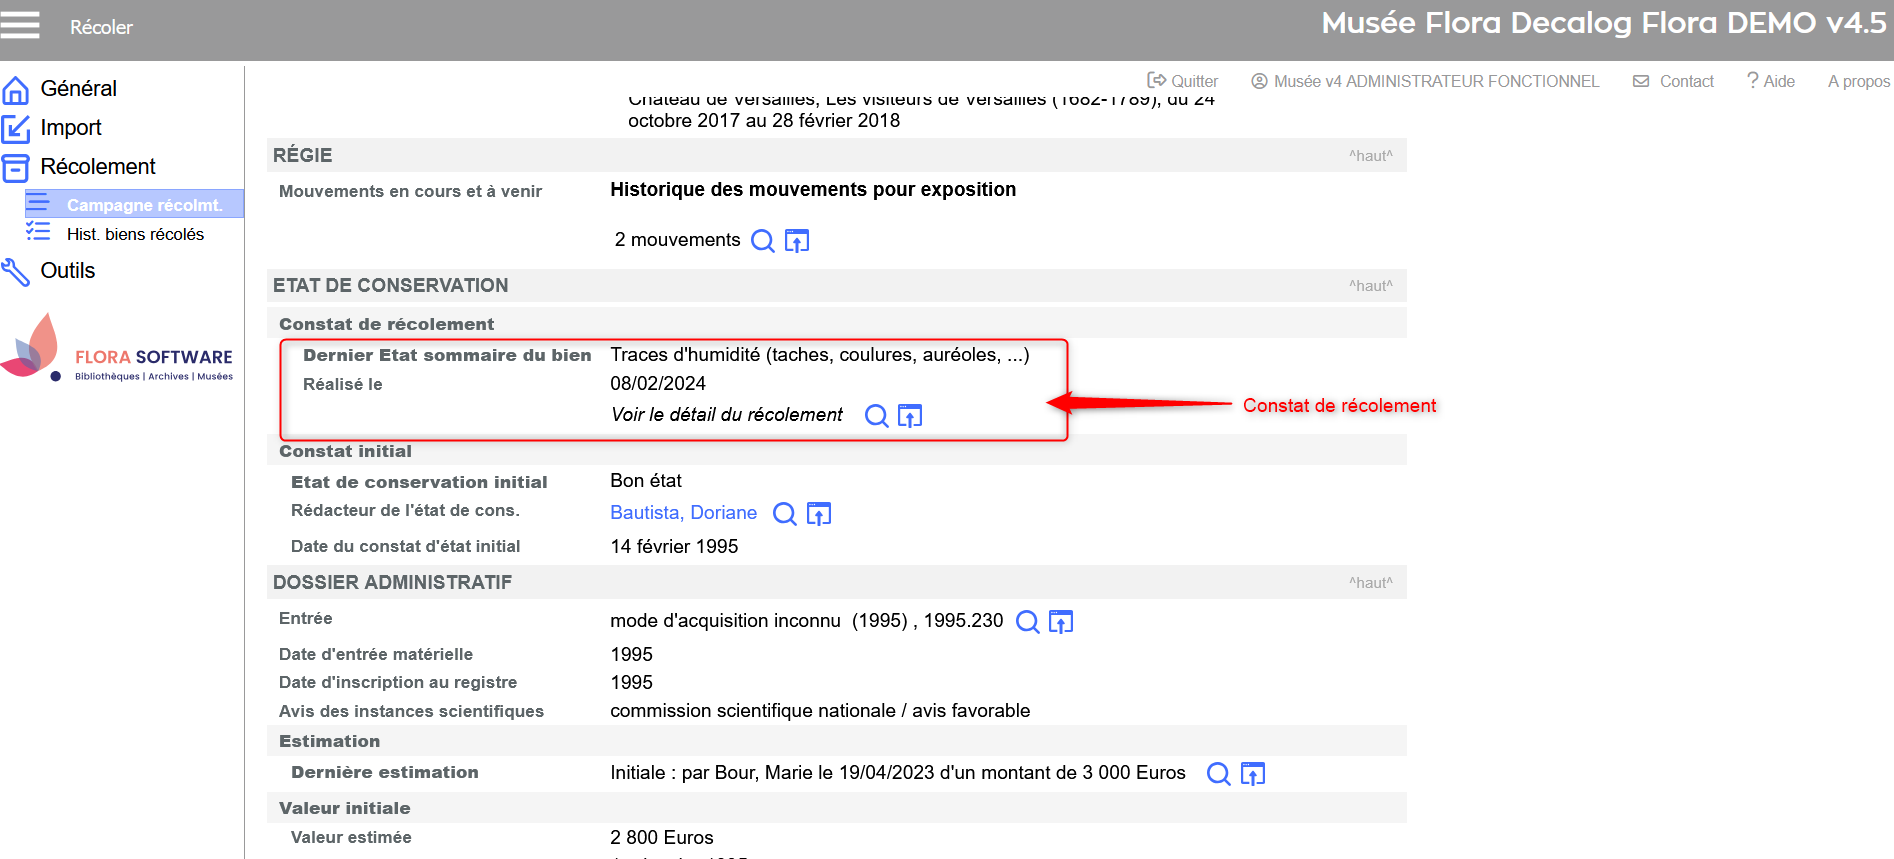
Task: Open Dernière estimation in new window icon
Action: click(1253, 774)
